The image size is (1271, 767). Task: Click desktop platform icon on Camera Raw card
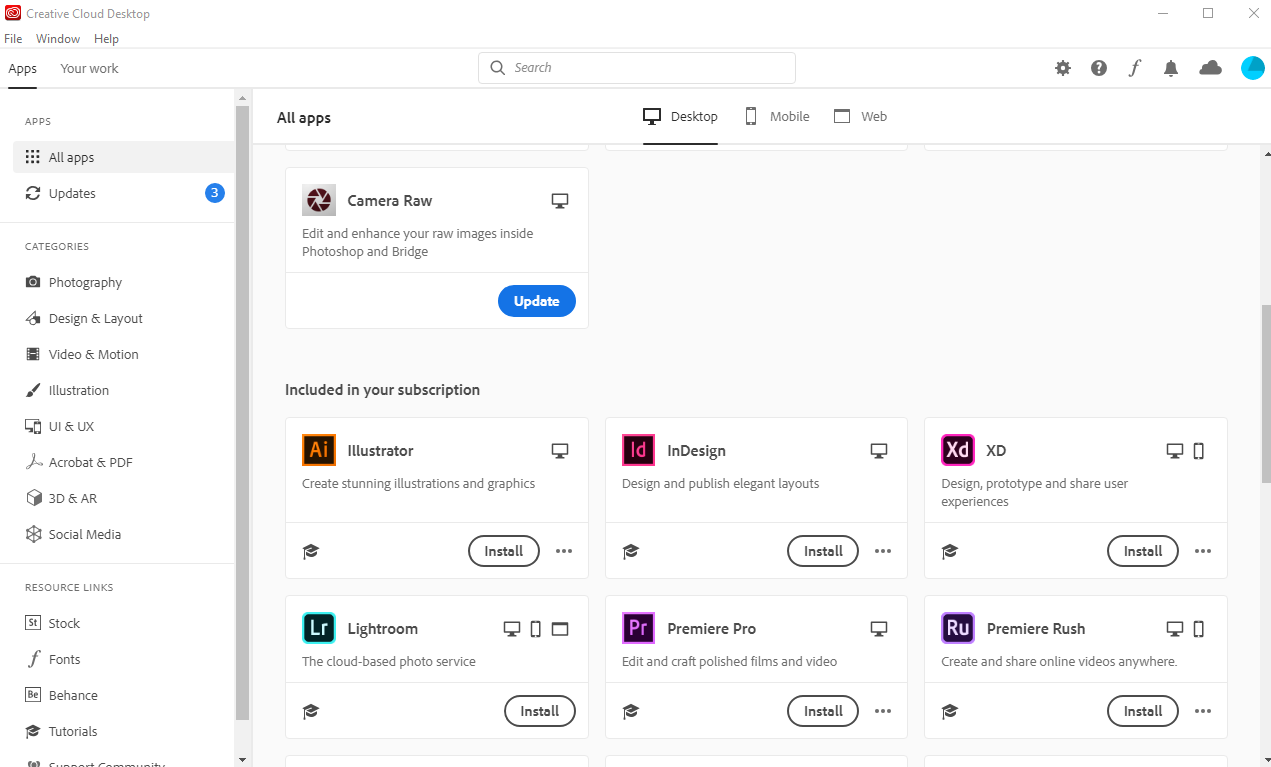560,201
